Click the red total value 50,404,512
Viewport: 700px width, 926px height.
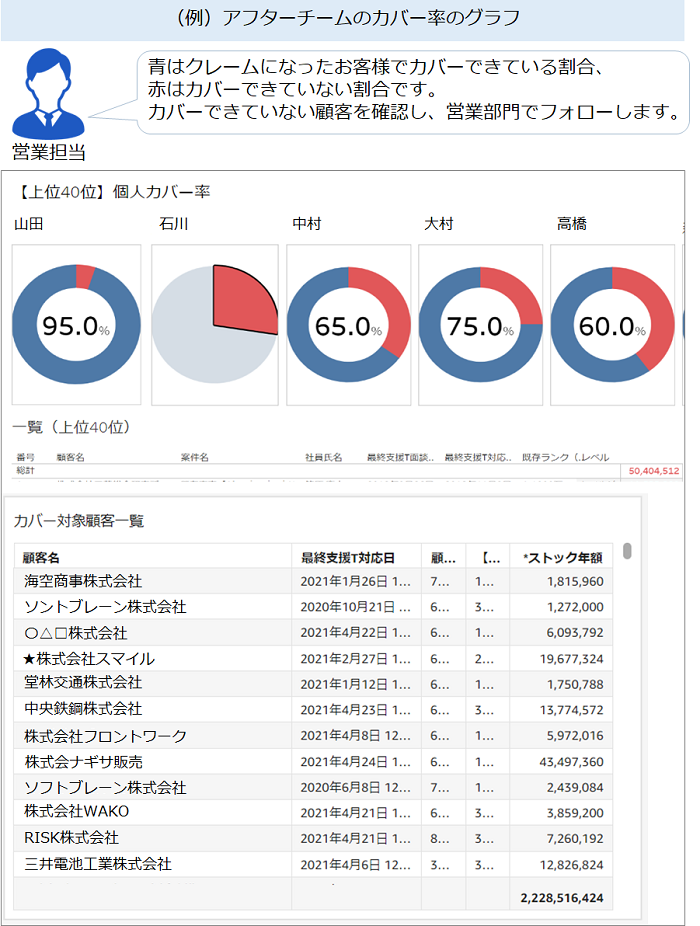654,470
